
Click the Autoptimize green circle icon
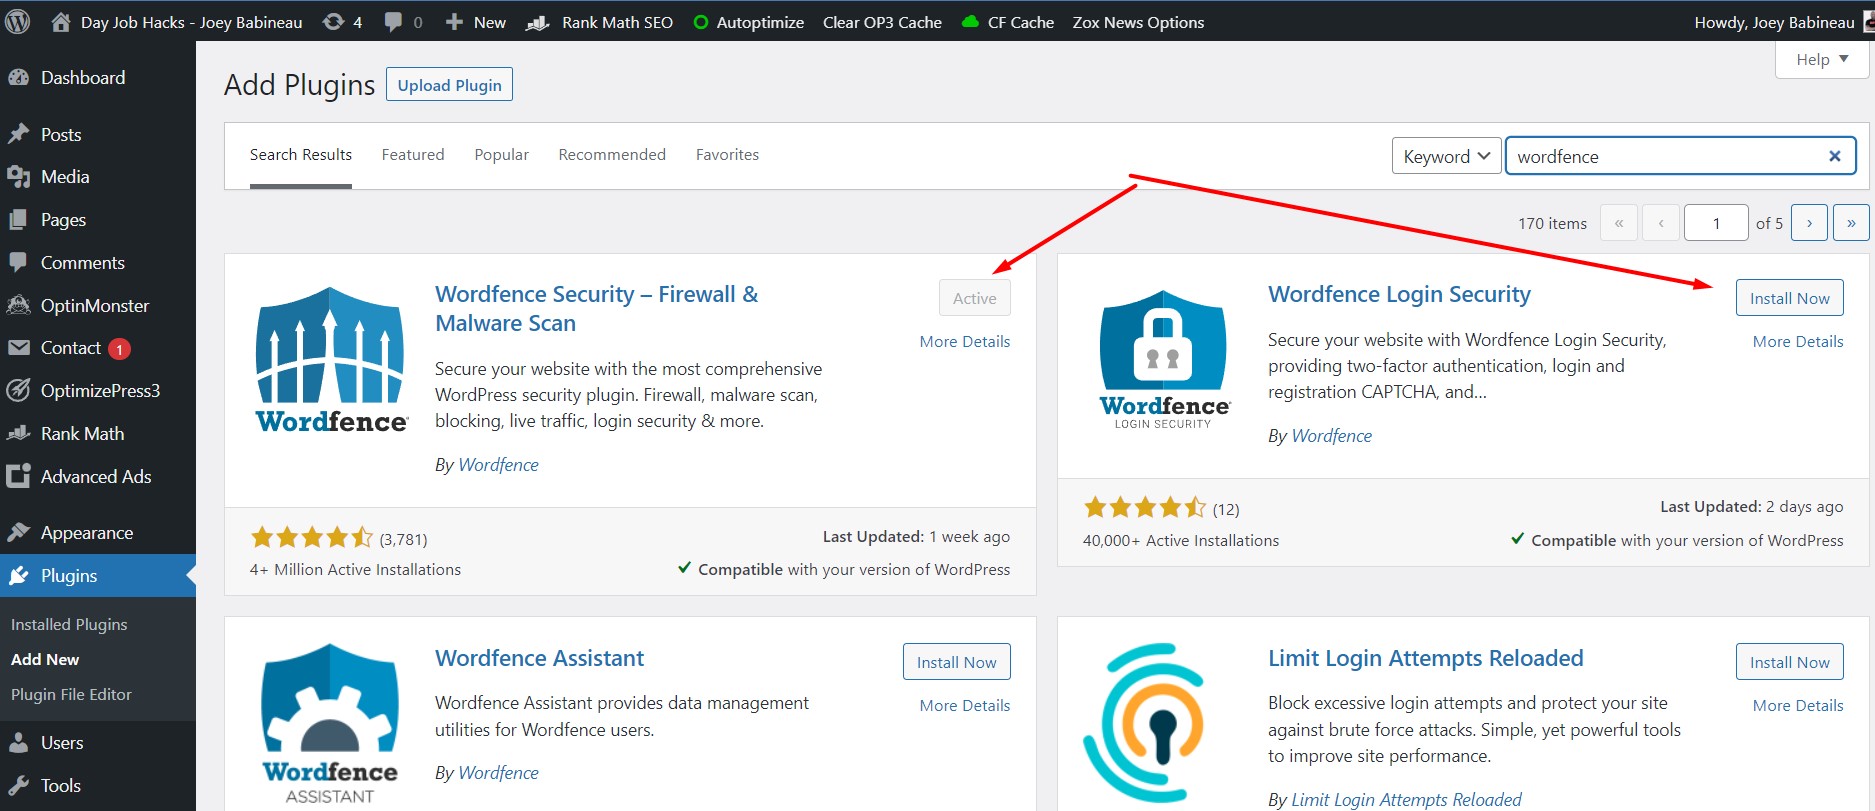701,22
